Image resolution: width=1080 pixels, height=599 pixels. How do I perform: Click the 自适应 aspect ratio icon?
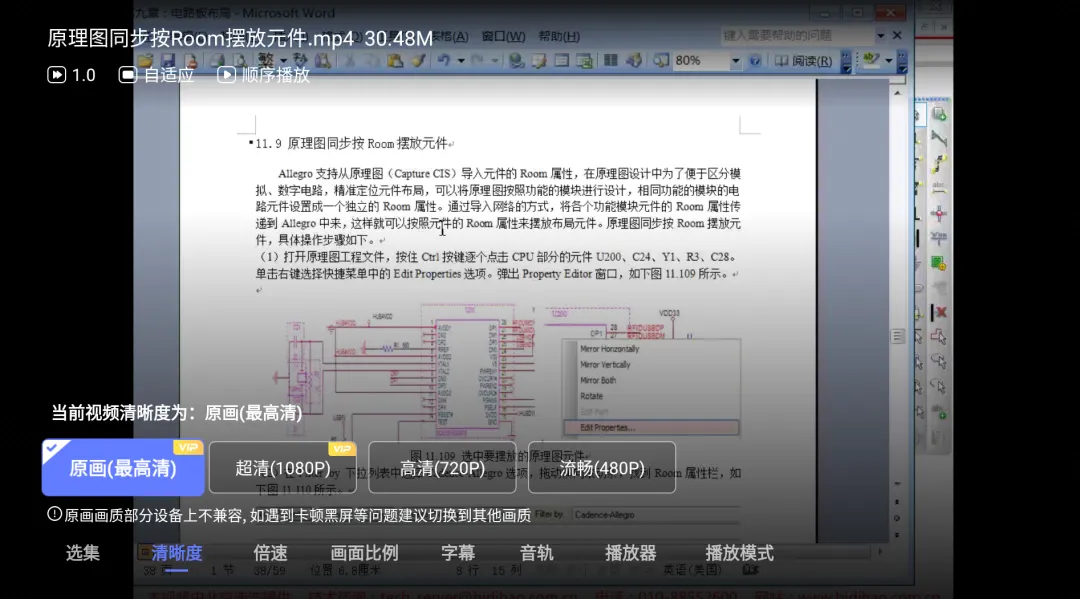tap(128, 74)
